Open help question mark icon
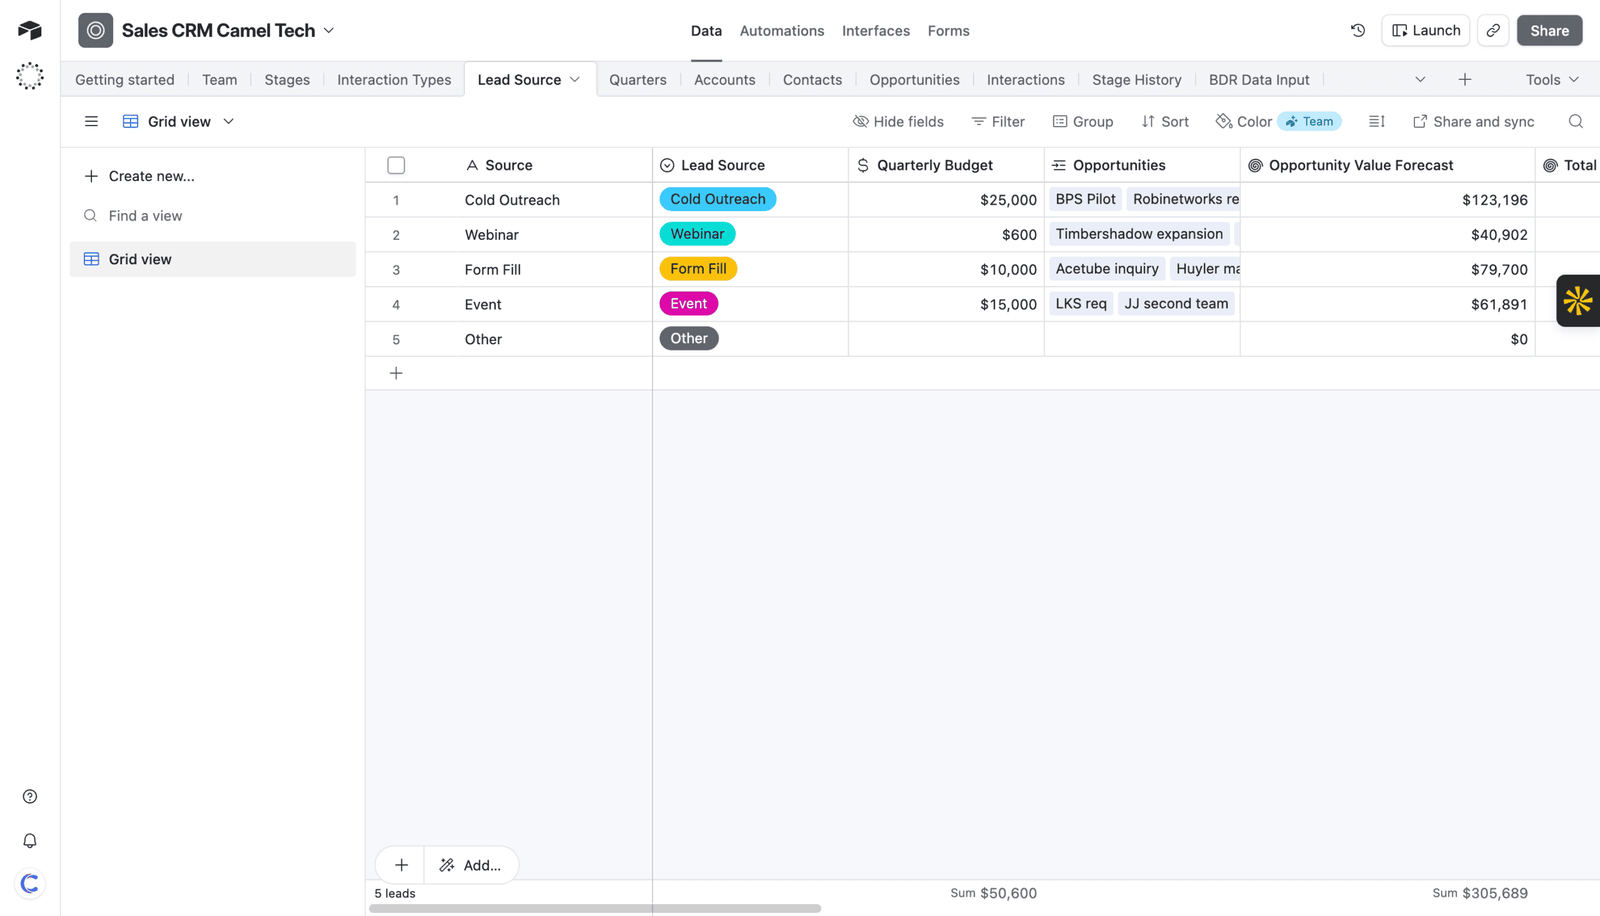Viewport: 1600px width, 916px height. pyautogui.click(x=30, y=797)
